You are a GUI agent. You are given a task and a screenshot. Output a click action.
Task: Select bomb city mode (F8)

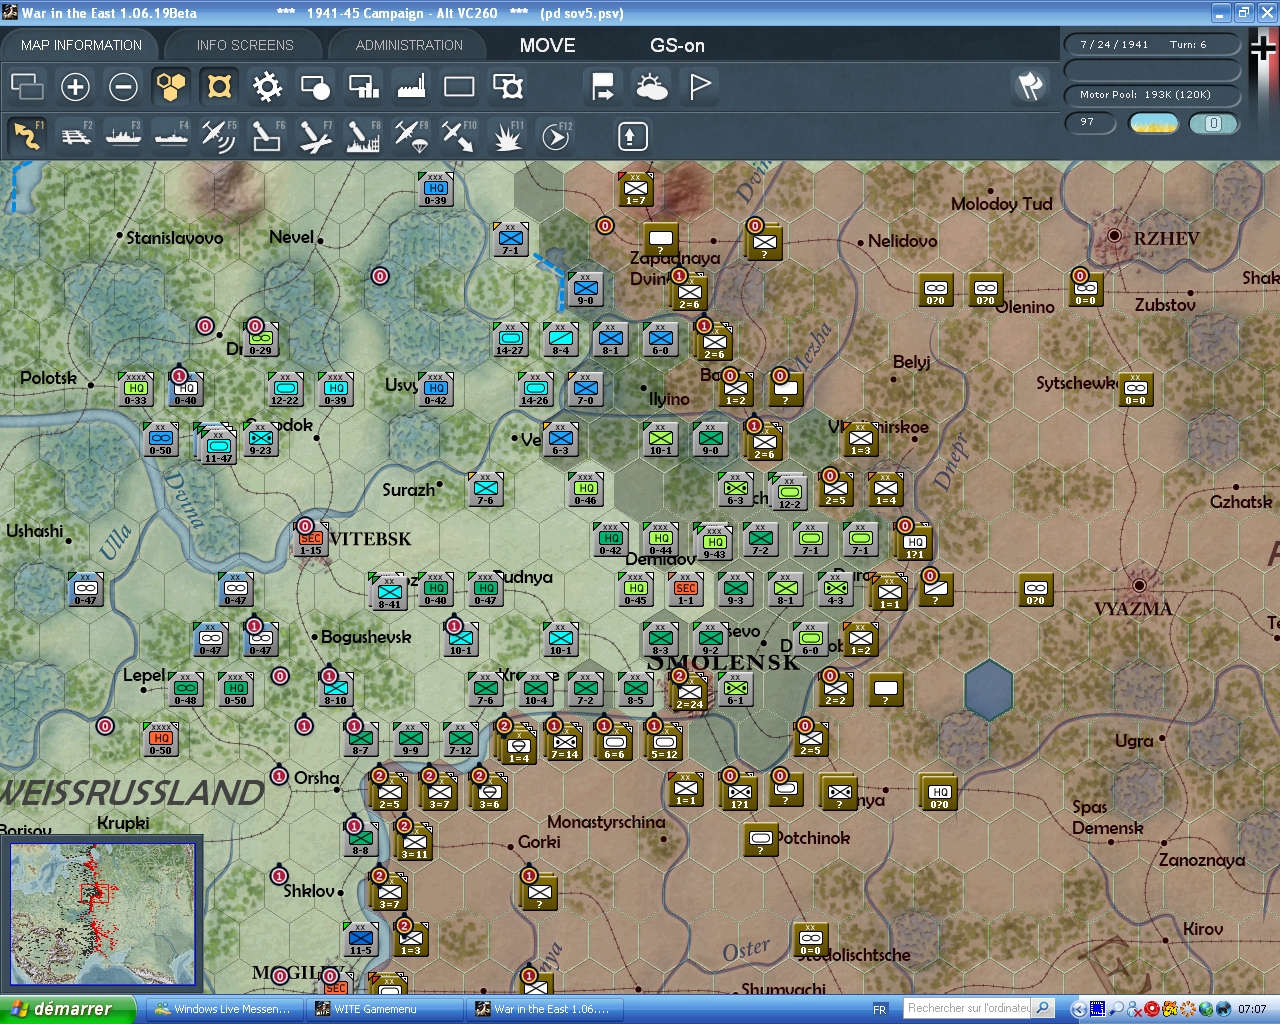tap(363, 136)
